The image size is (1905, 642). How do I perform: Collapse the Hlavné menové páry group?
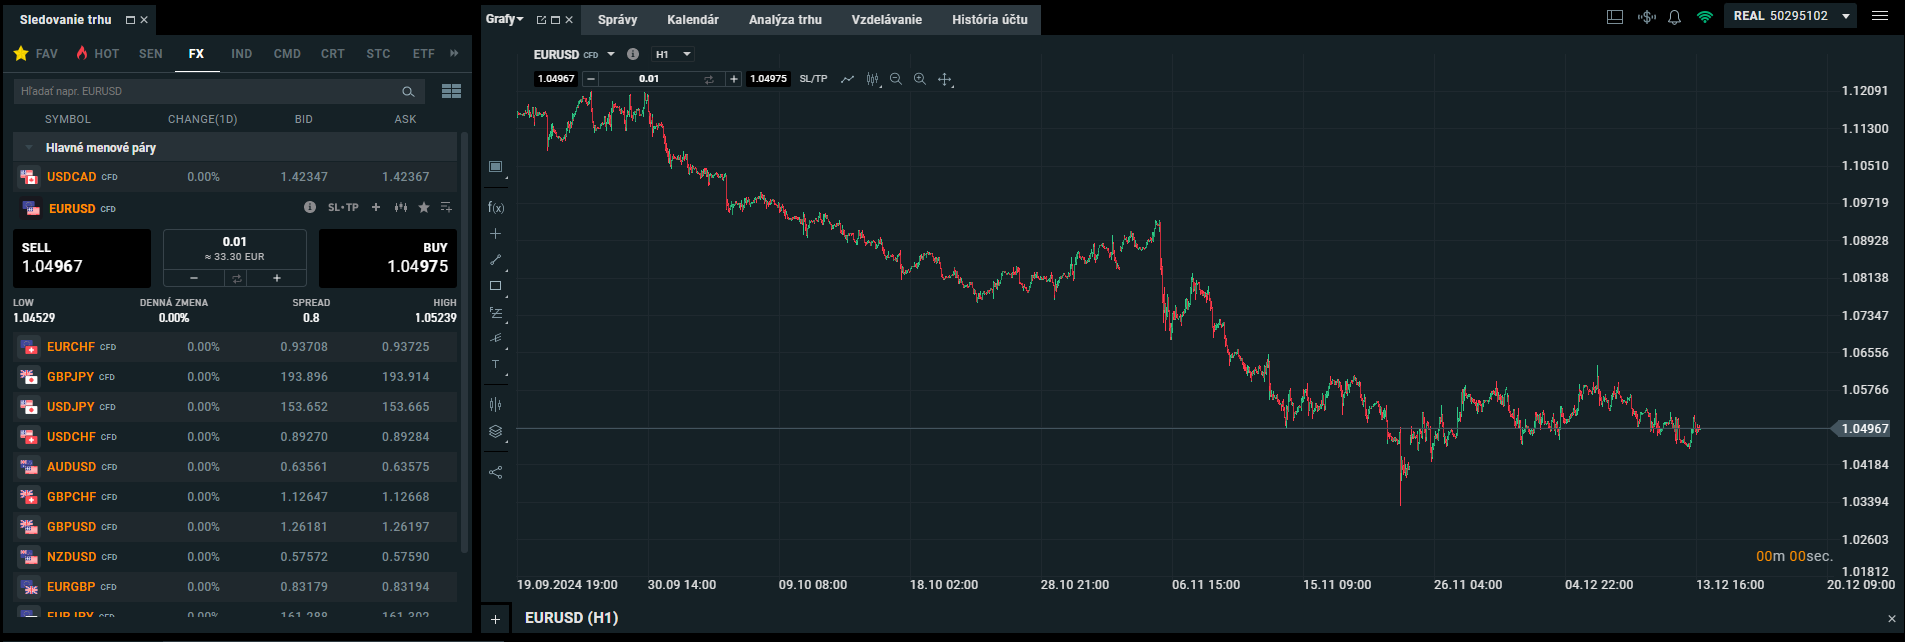[29, 148]
